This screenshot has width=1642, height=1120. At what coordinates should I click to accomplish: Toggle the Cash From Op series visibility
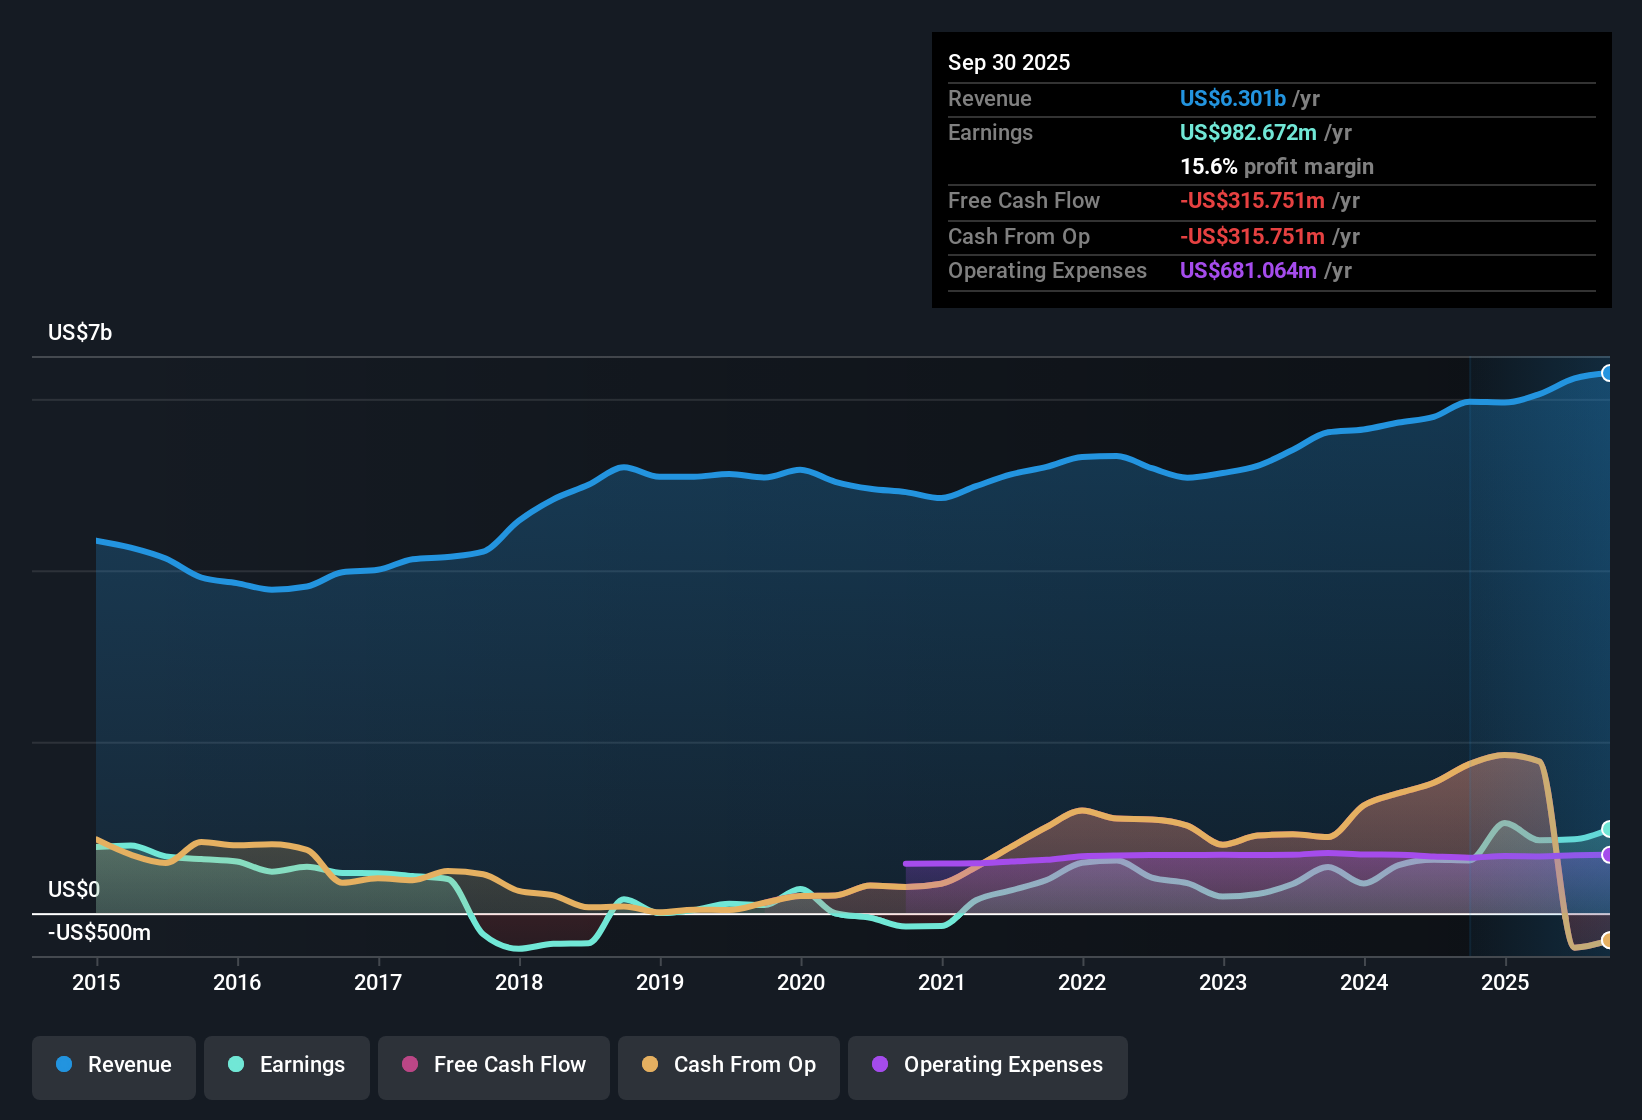coord(728,1065)
